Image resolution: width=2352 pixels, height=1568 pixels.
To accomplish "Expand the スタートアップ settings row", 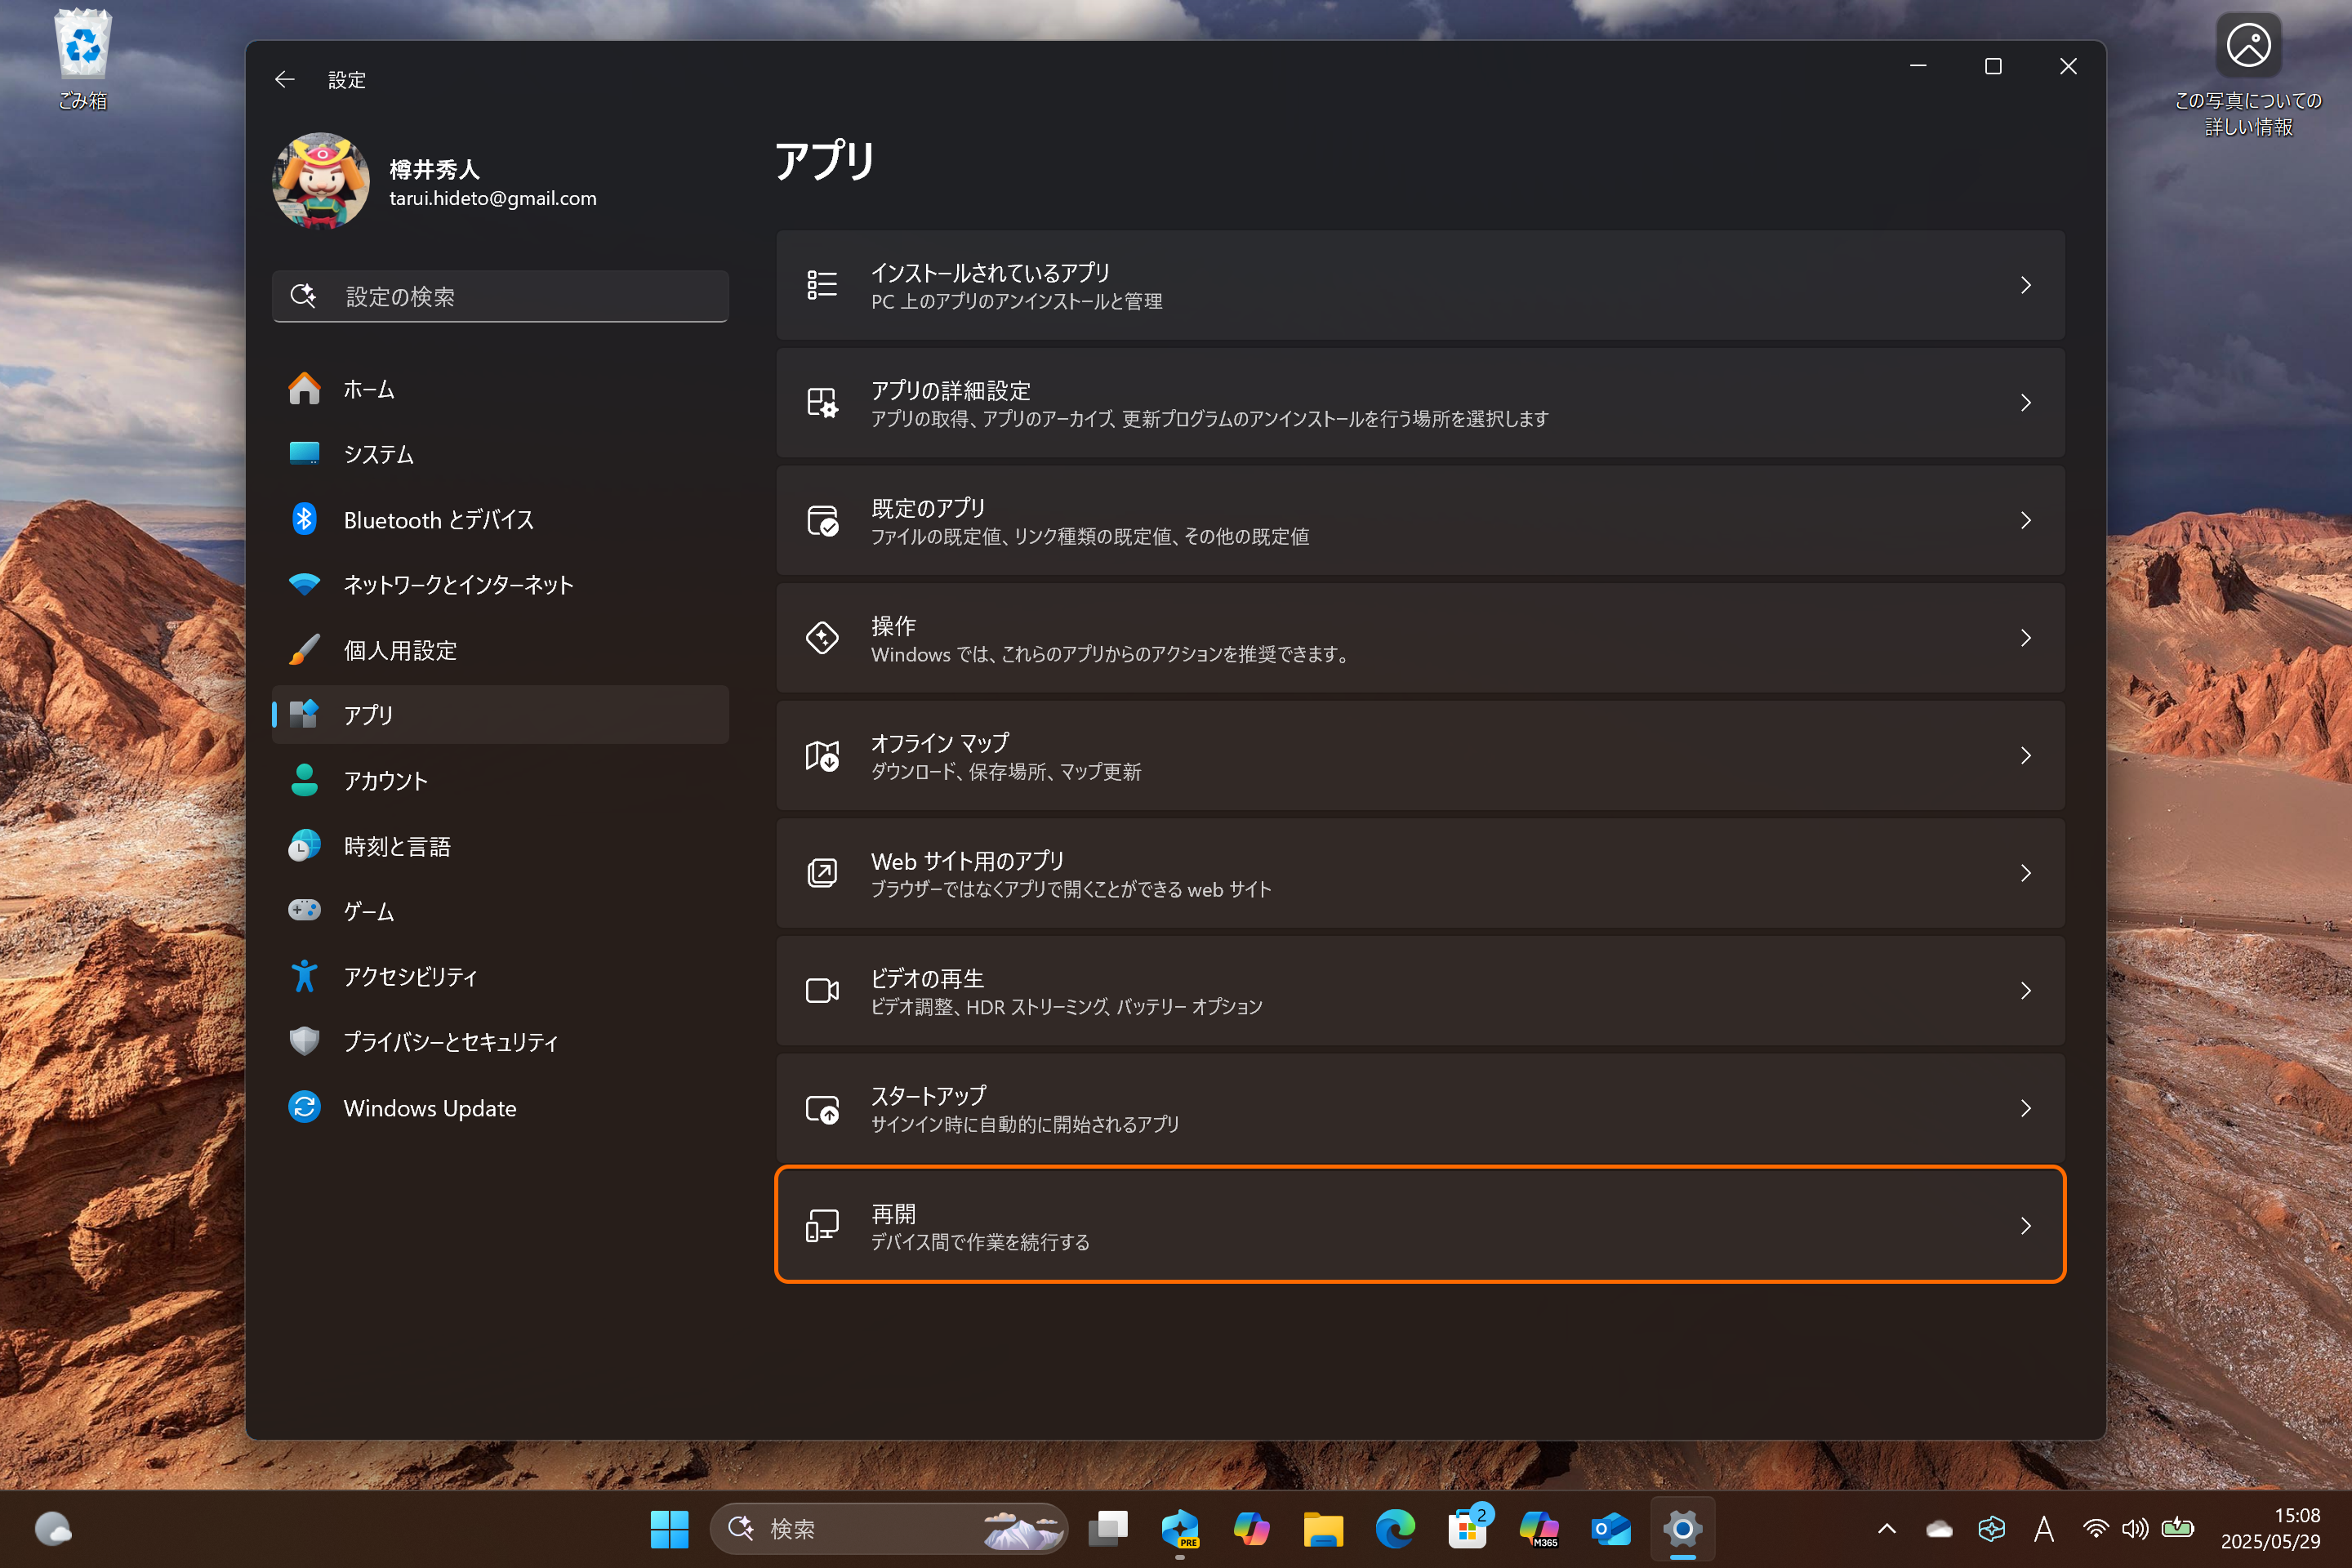I will click(1420, 1107).
